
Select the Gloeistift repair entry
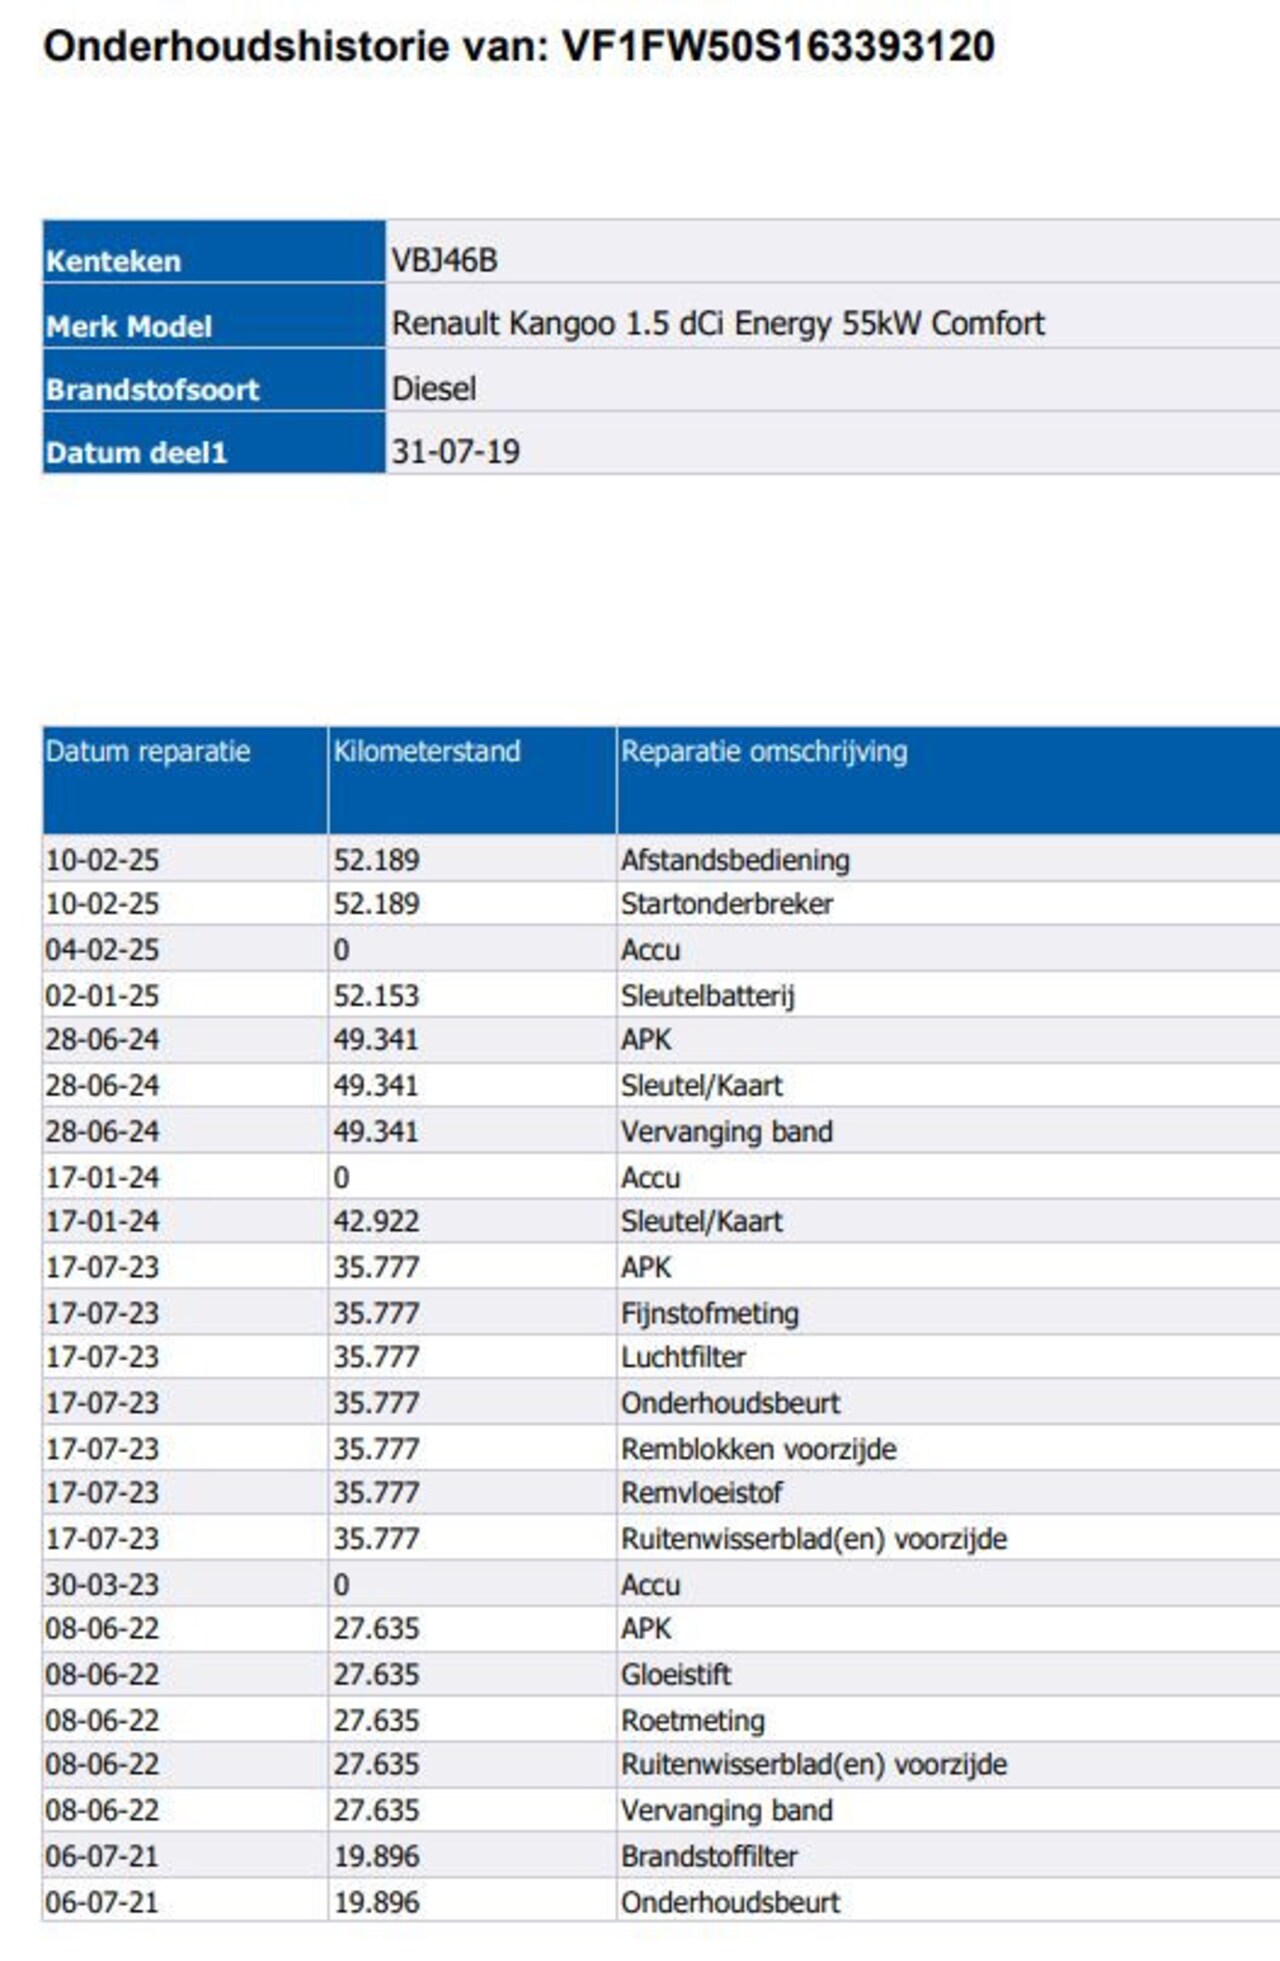676,1674
